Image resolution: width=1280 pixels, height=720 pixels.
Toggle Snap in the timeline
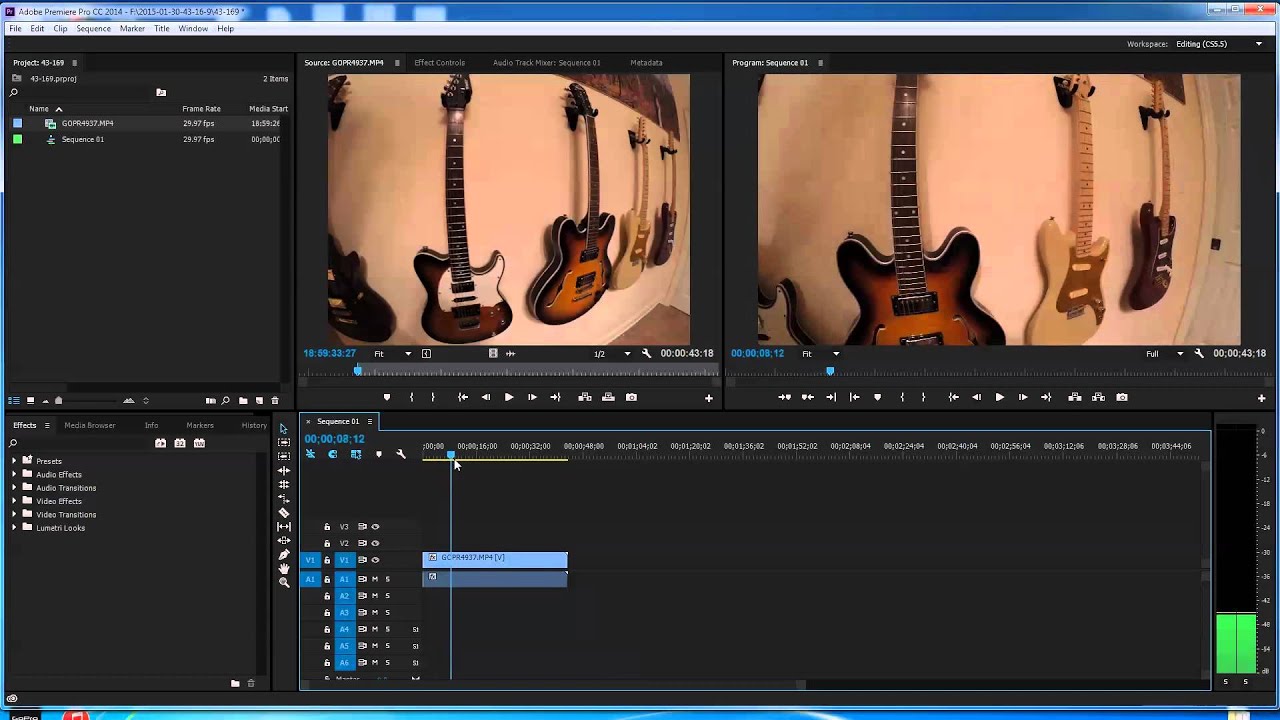coord(333,454)
